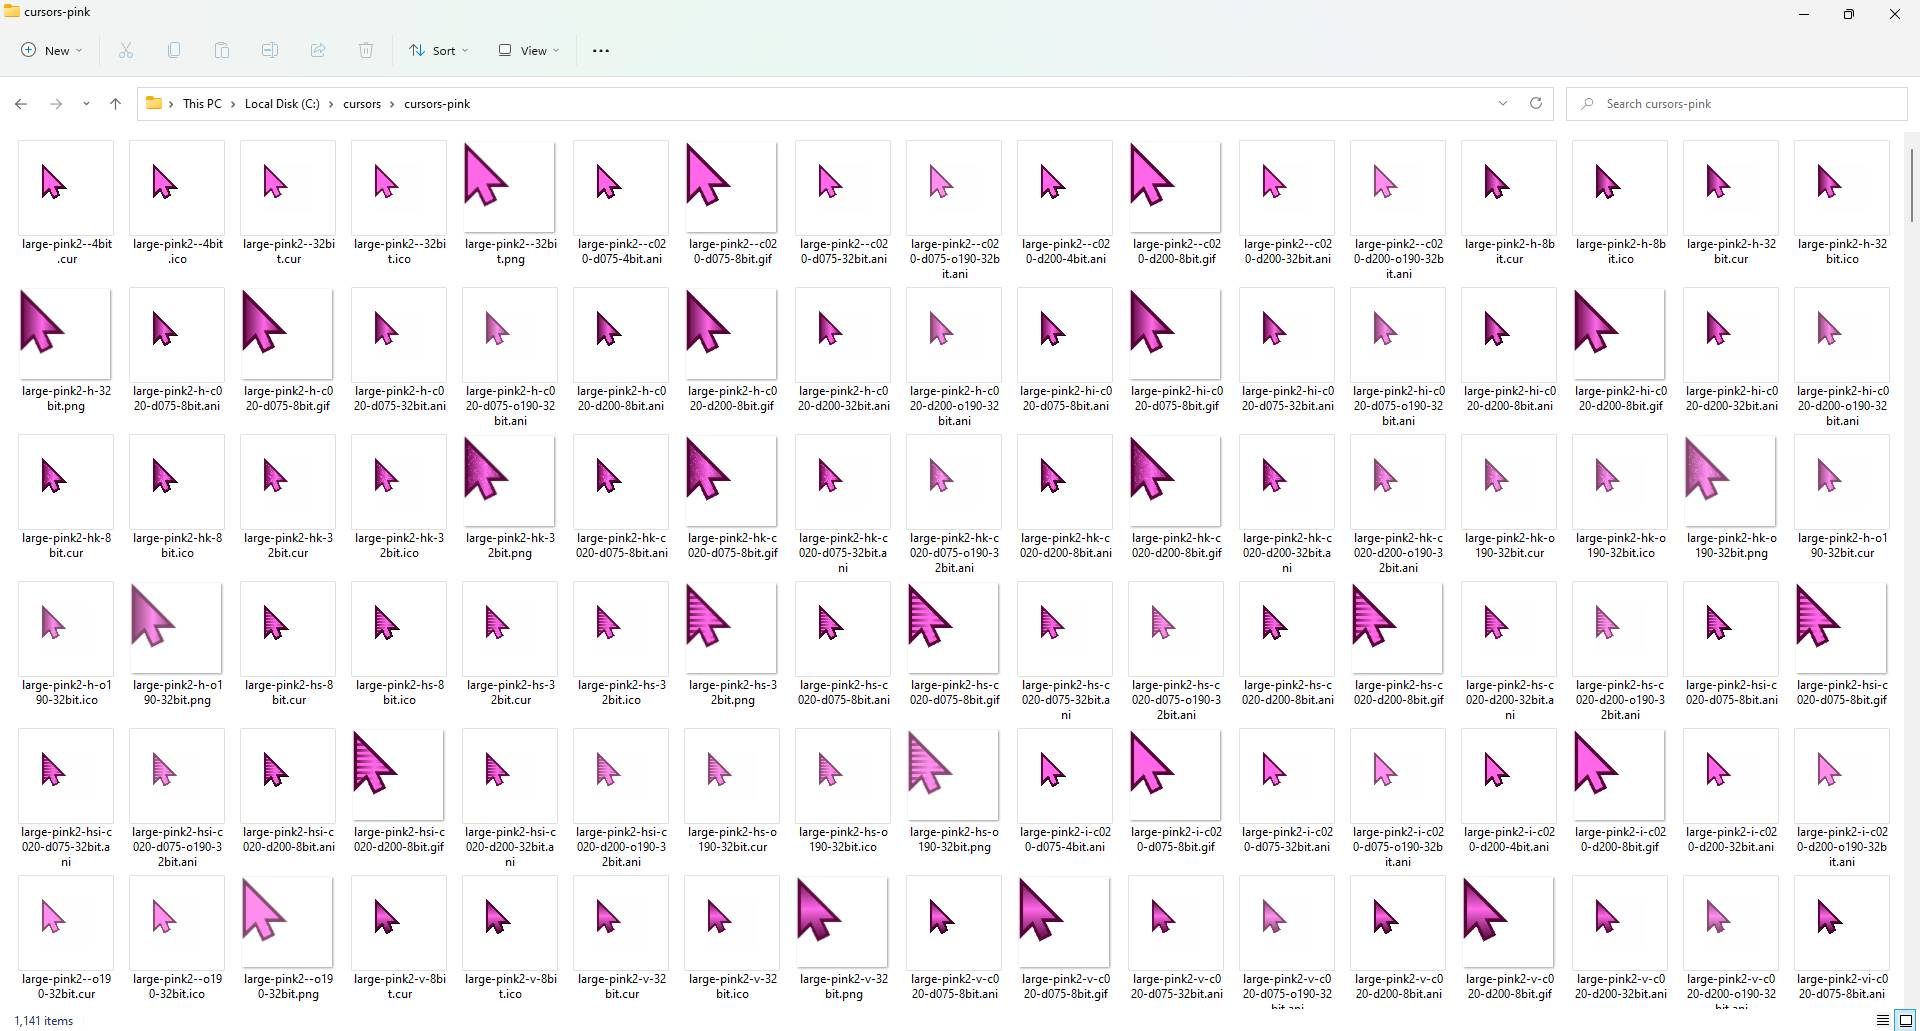The height and width of the screenshot is (1031, 1920).
Task: Navigate up to the cursors folder
Action: point(115,103)
